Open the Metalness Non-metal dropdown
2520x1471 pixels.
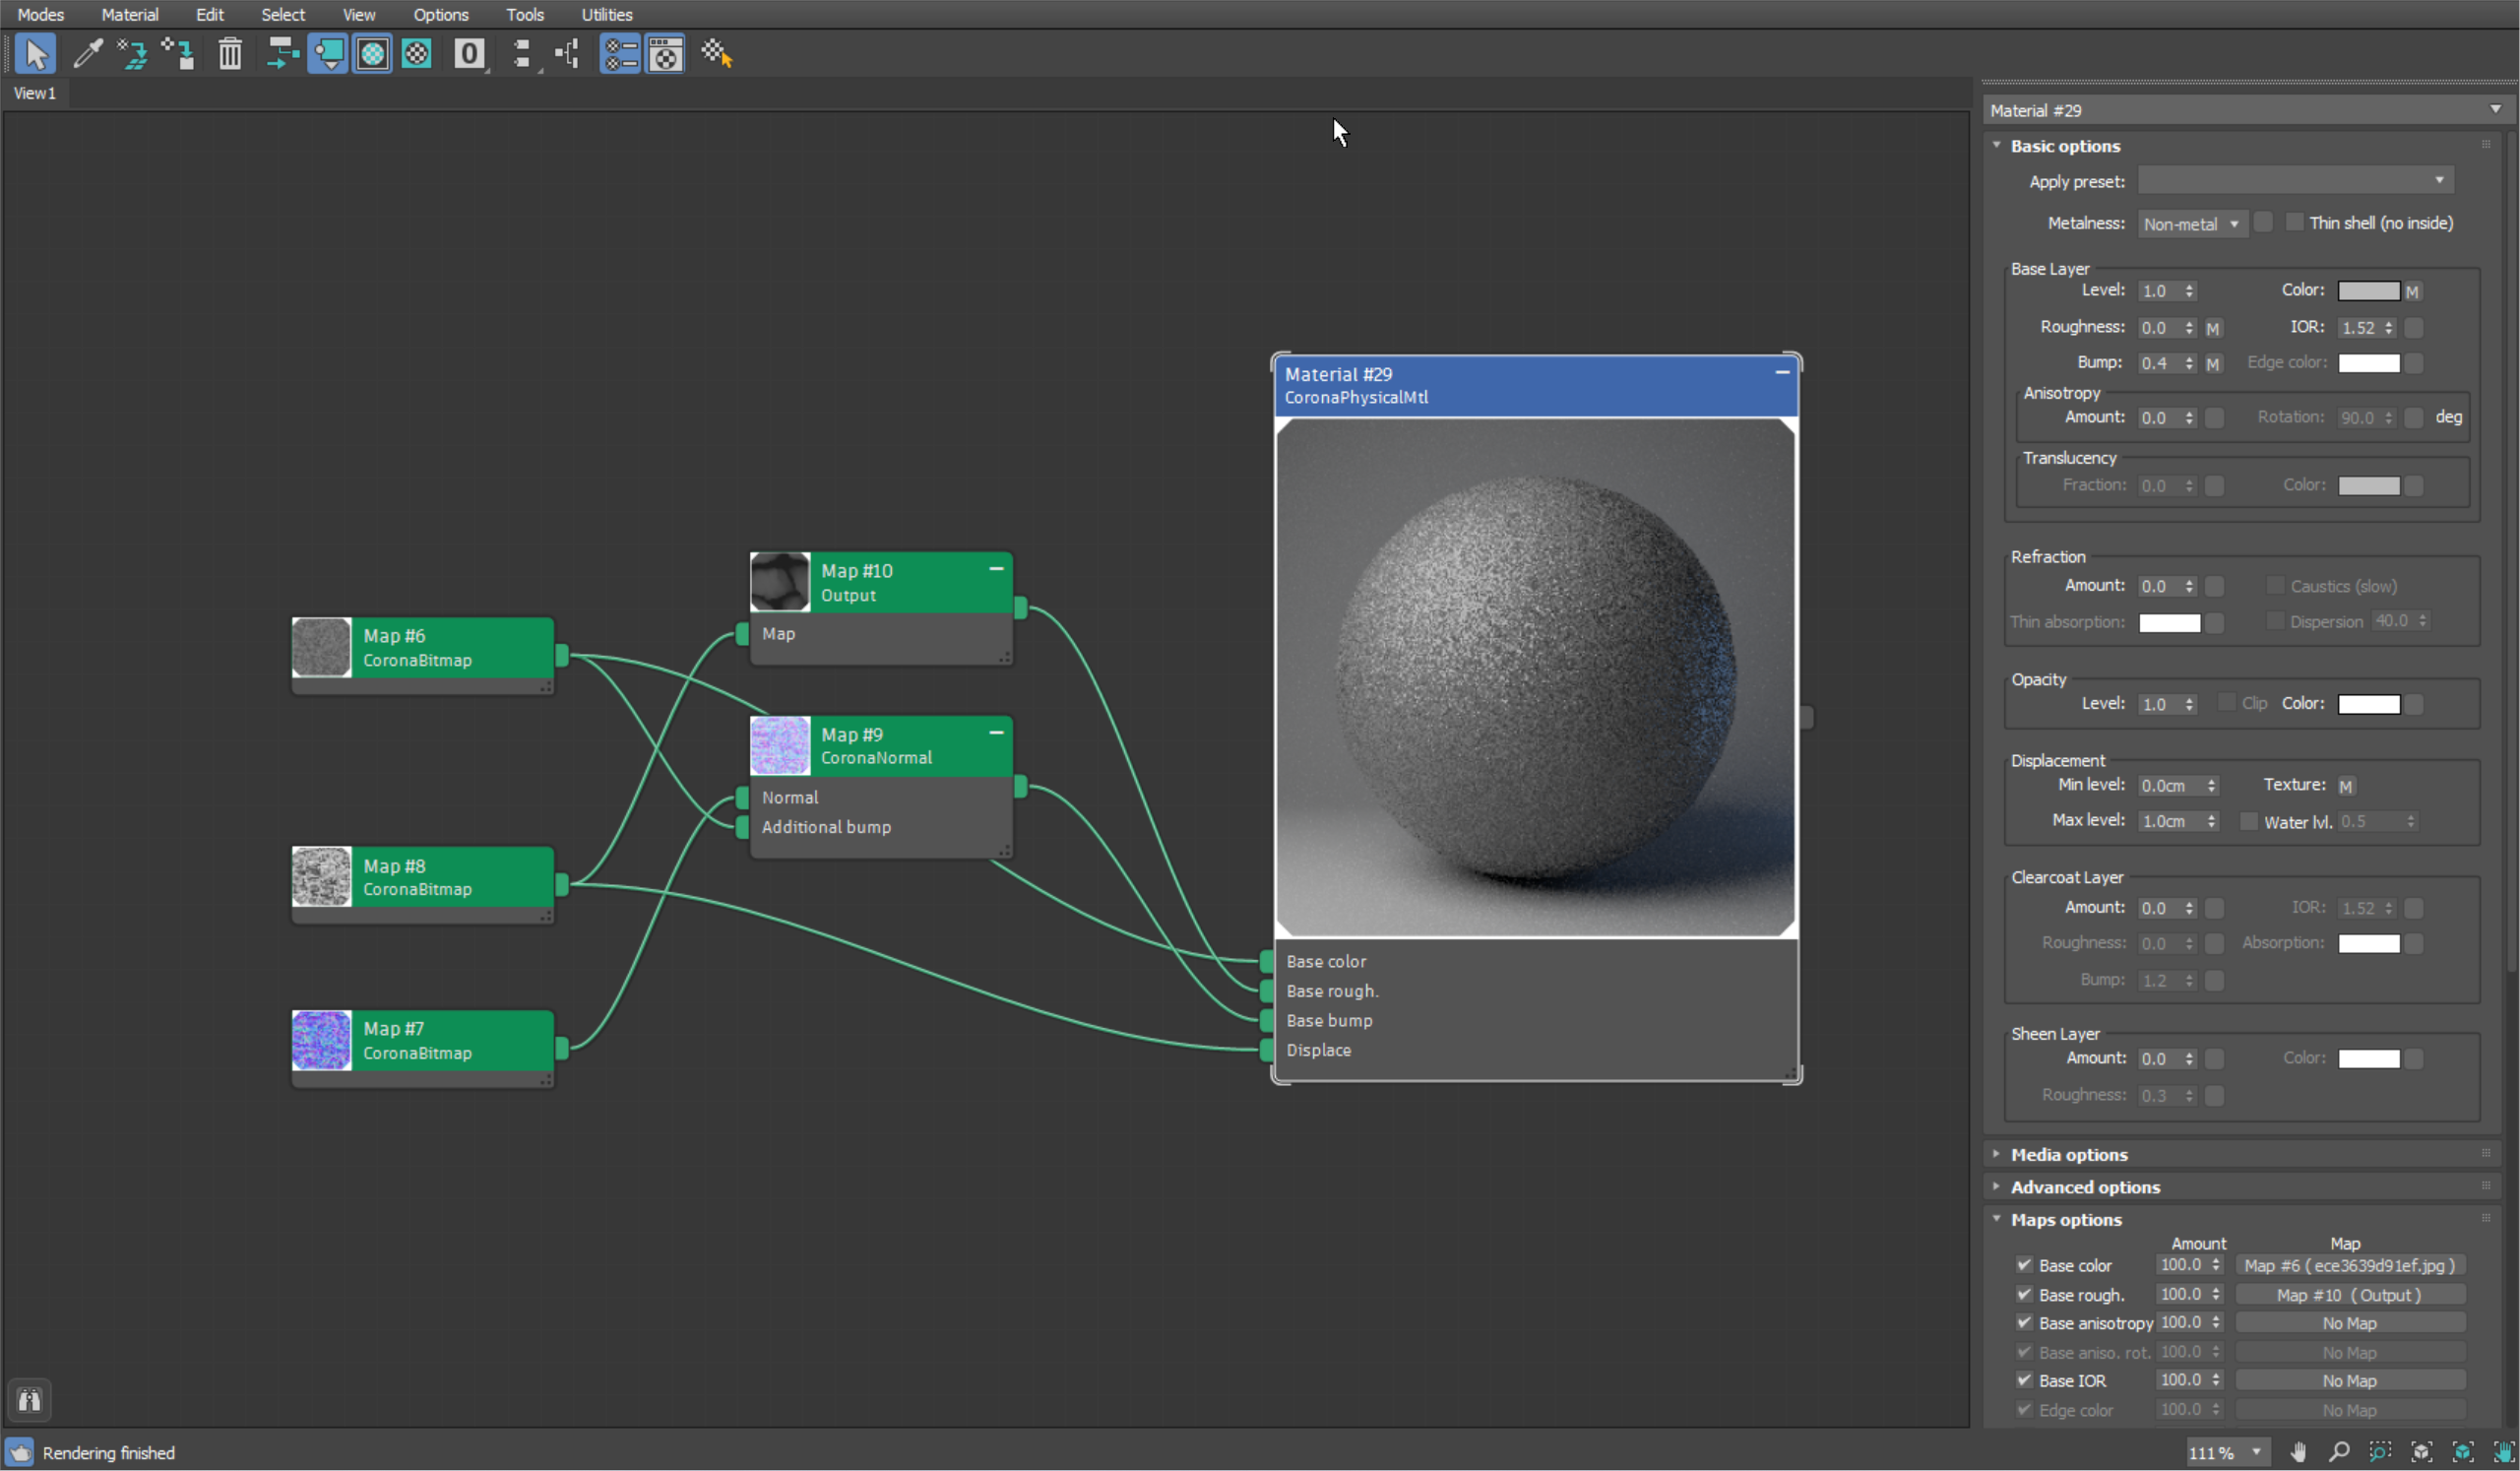[x=2191, y=224]
